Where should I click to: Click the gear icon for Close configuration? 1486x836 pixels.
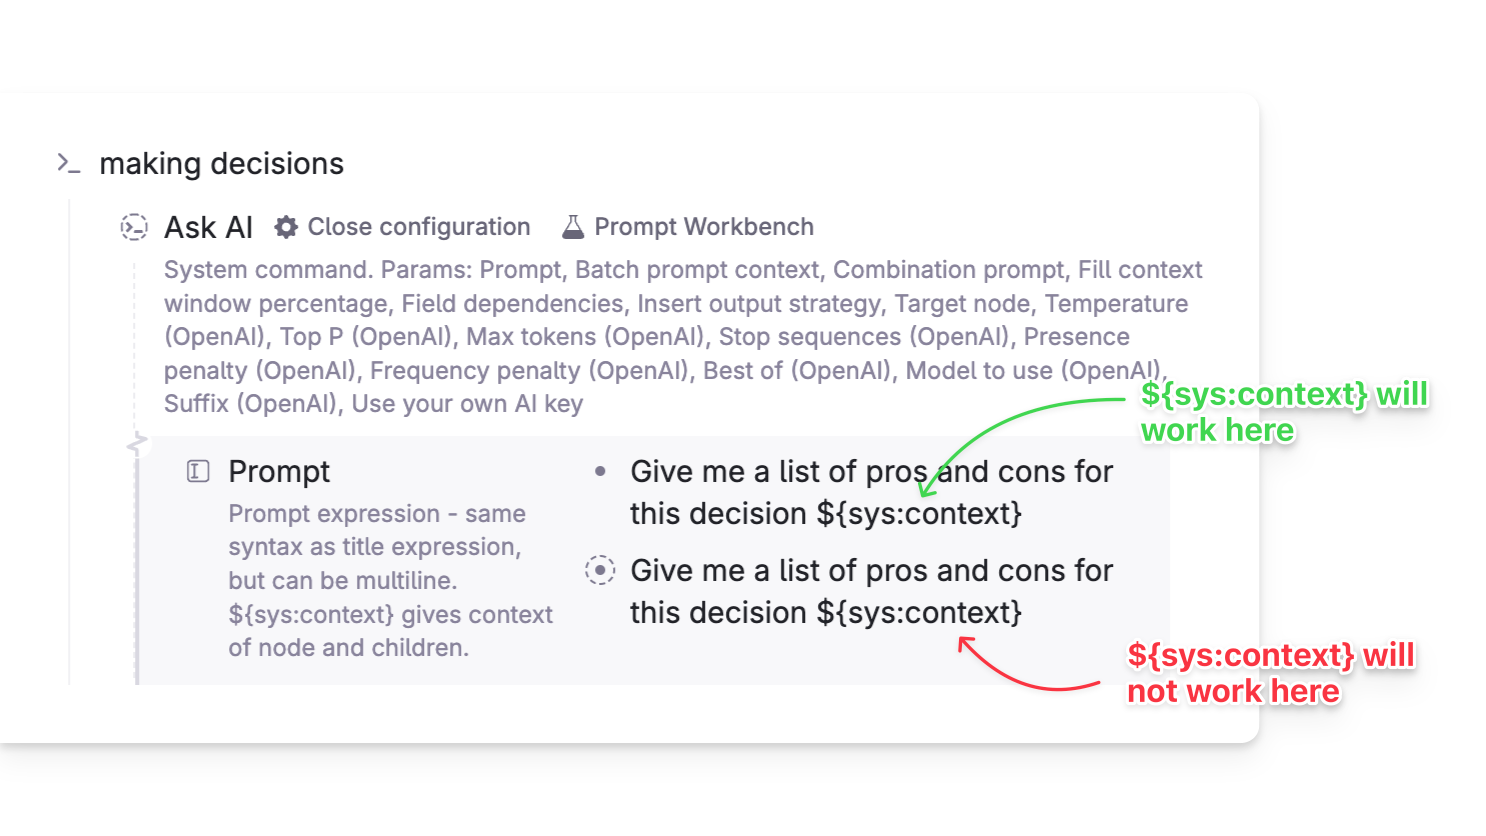pyautogui.click(x=286, y=227)
